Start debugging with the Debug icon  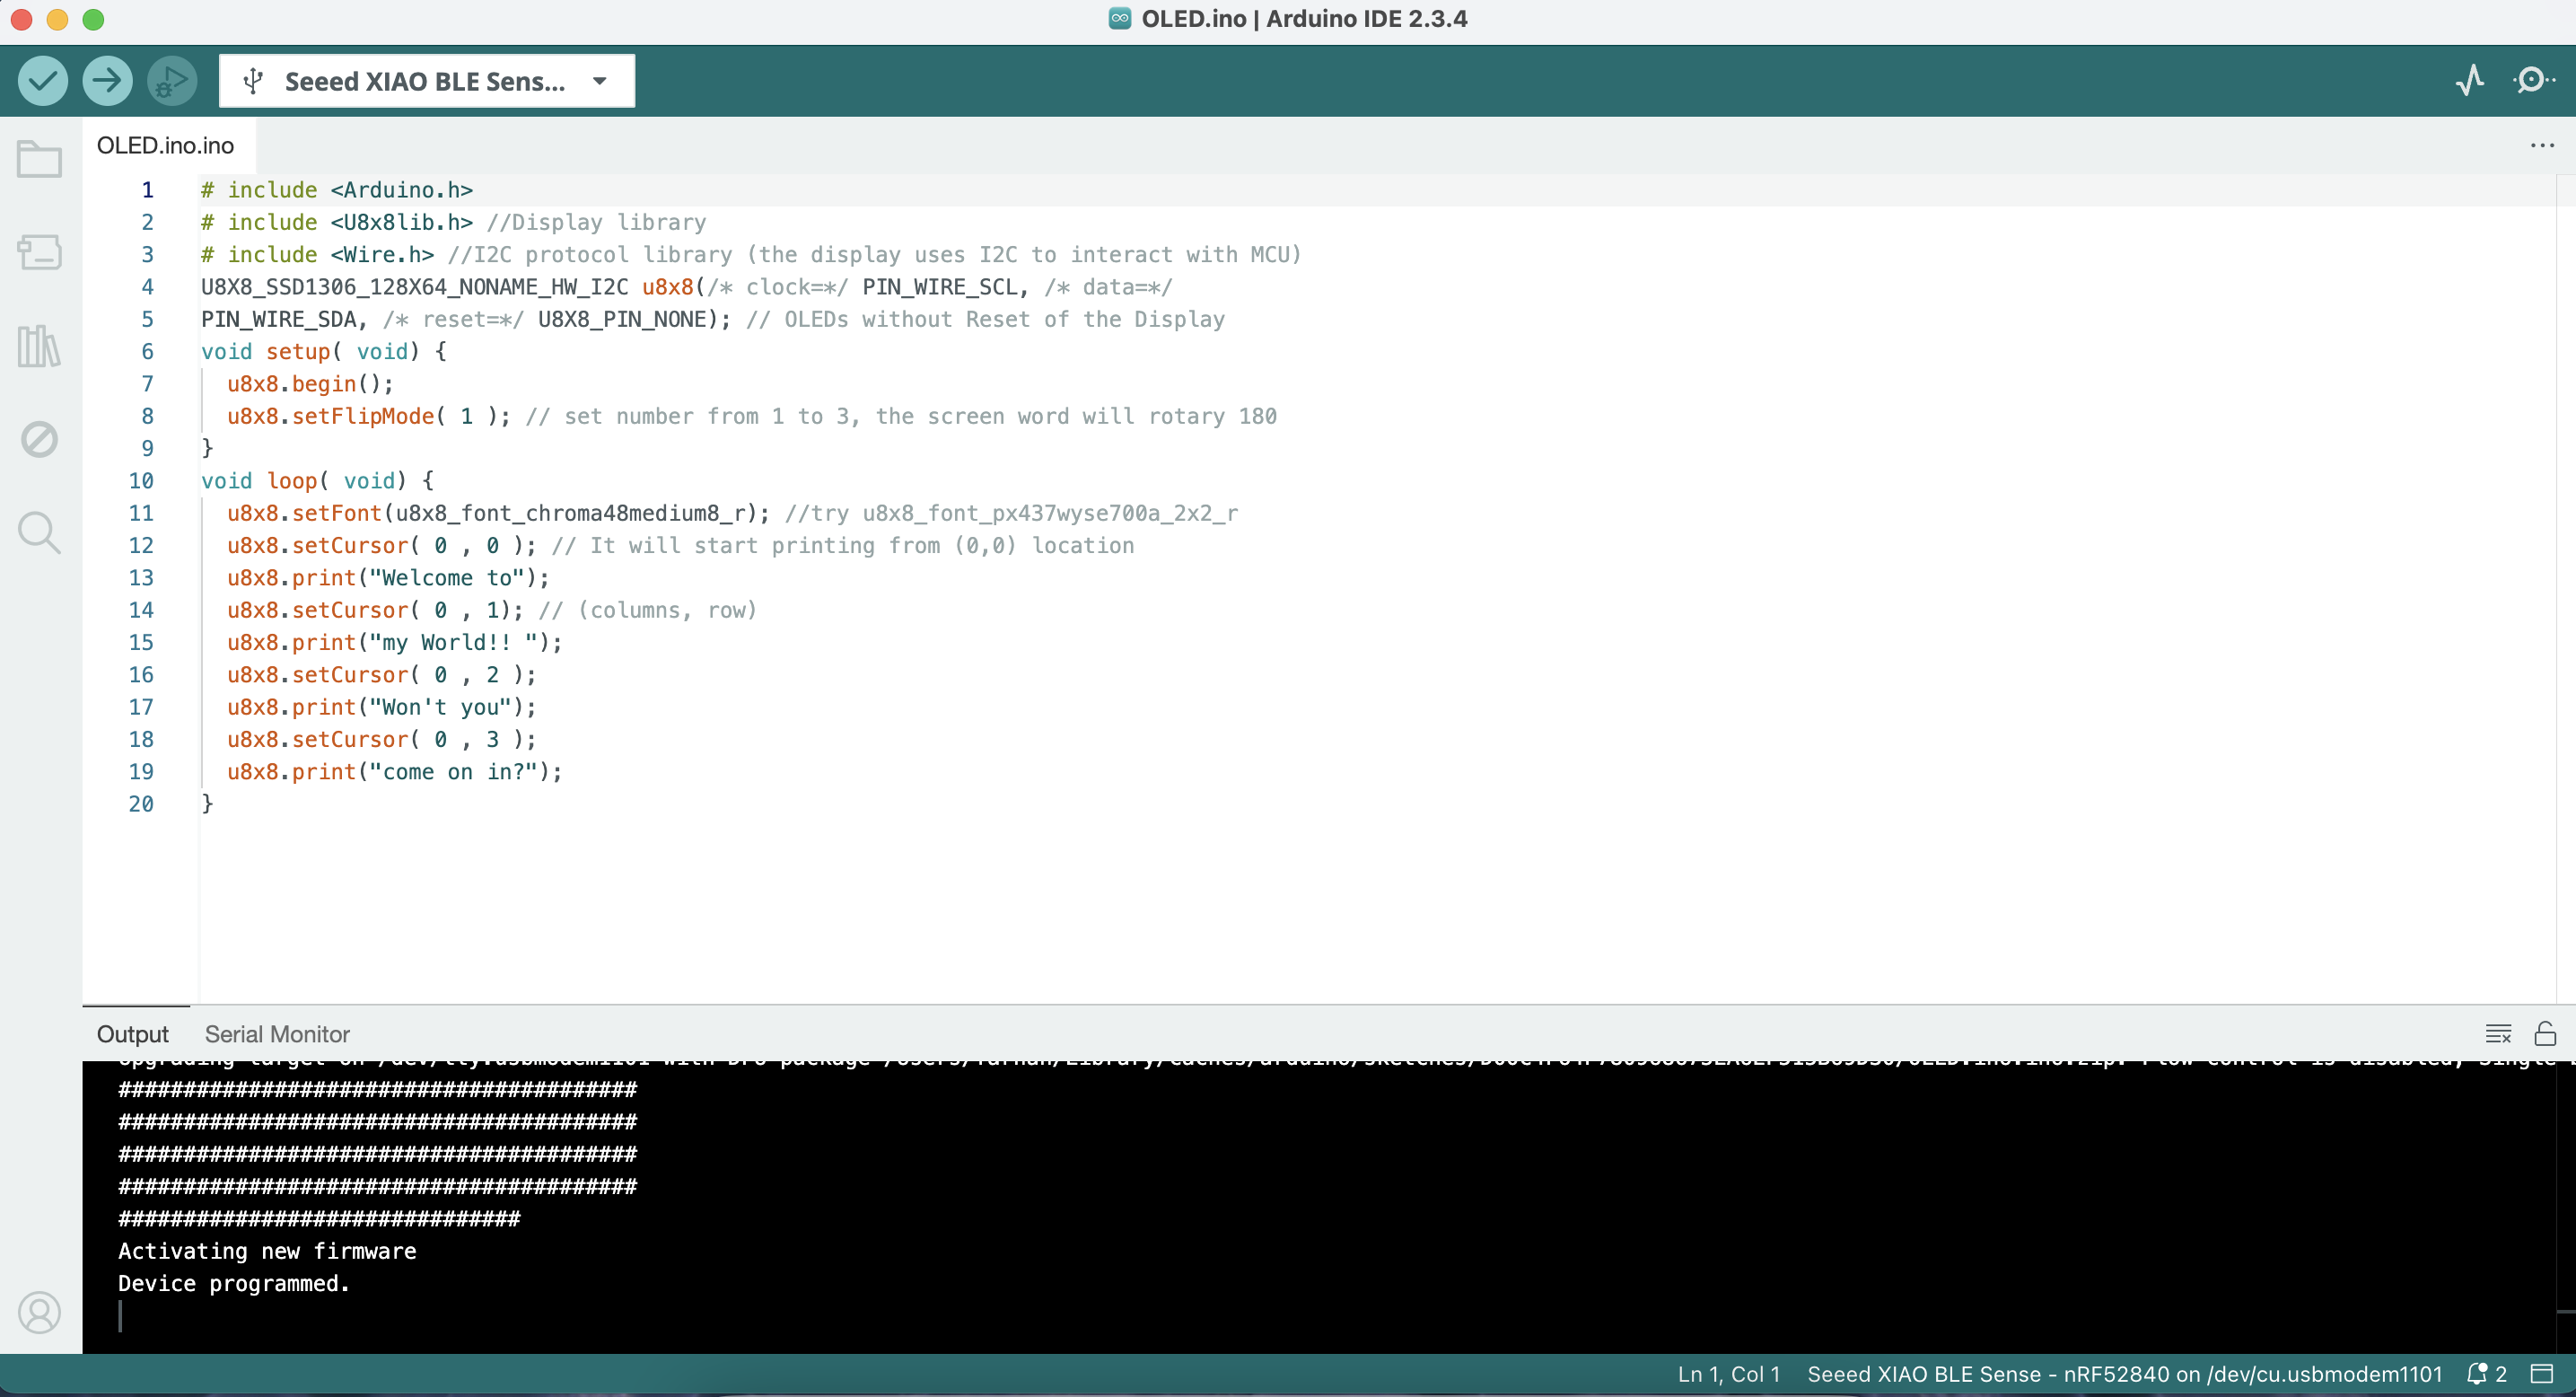172,81
